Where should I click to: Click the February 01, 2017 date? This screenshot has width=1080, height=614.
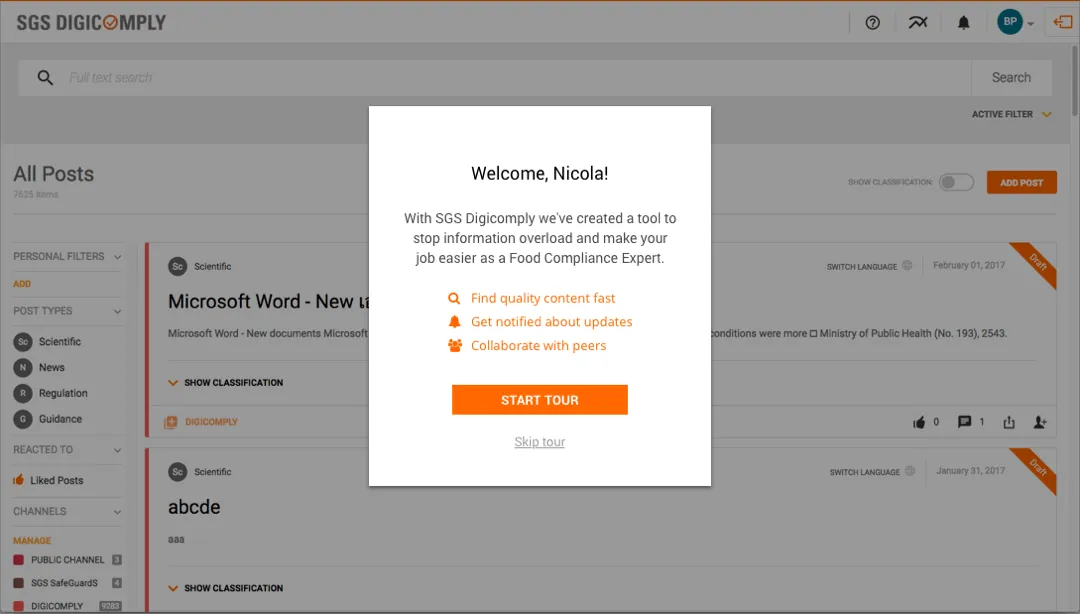click(969, 265)
